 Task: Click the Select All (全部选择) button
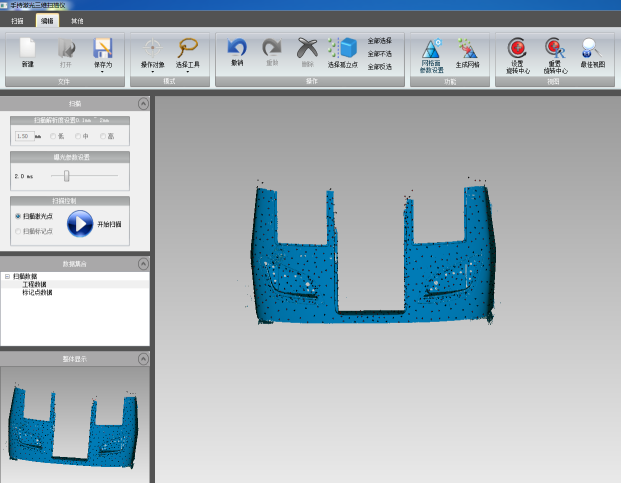point(380,41)
